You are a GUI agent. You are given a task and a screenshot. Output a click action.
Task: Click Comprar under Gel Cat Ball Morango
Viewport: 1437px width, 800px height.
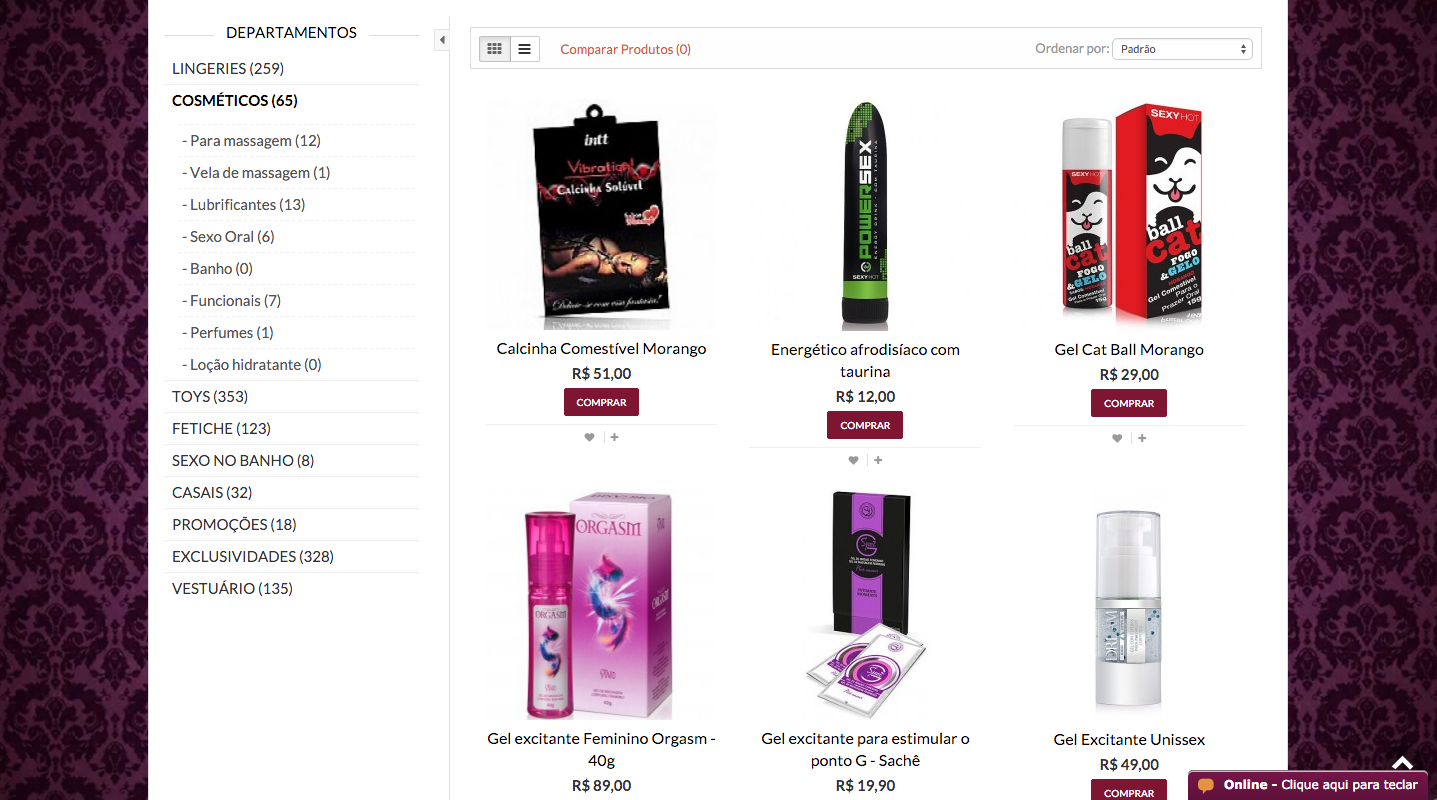coord(1129,403)
